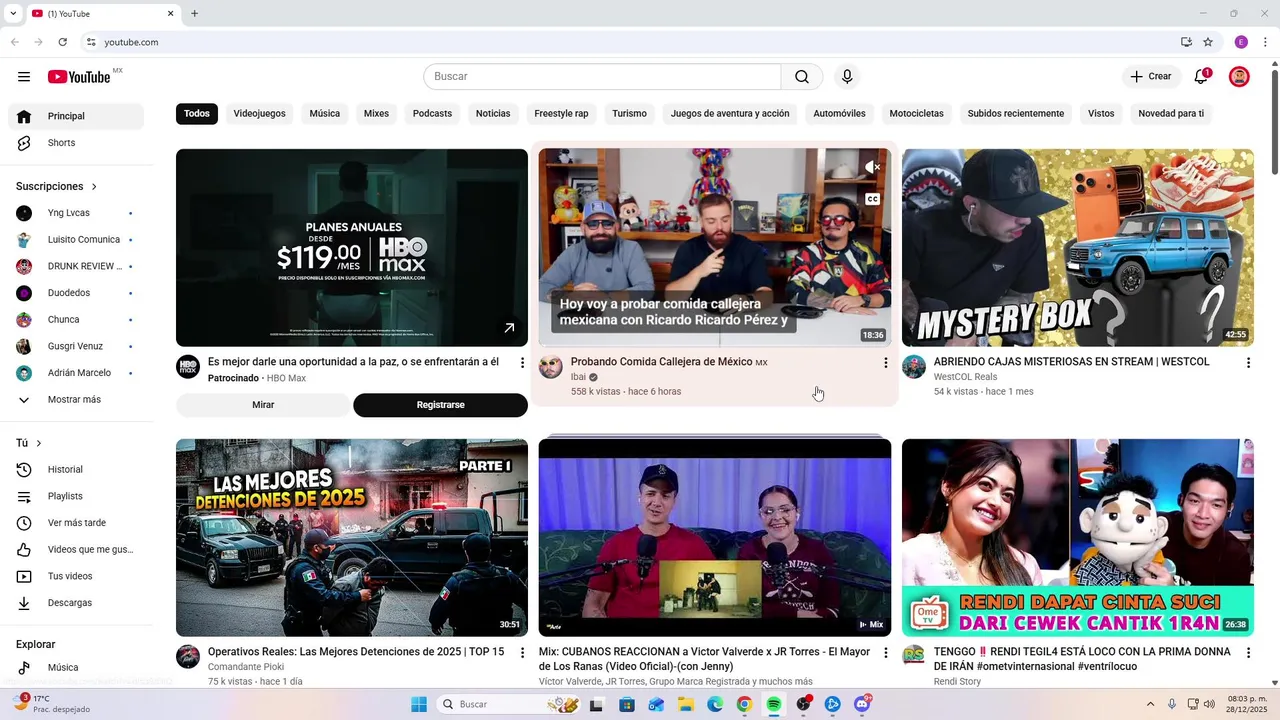Open the HBO Max ad thumbnail
This screenshot has width=1280, height=720.
coord(352,248)
